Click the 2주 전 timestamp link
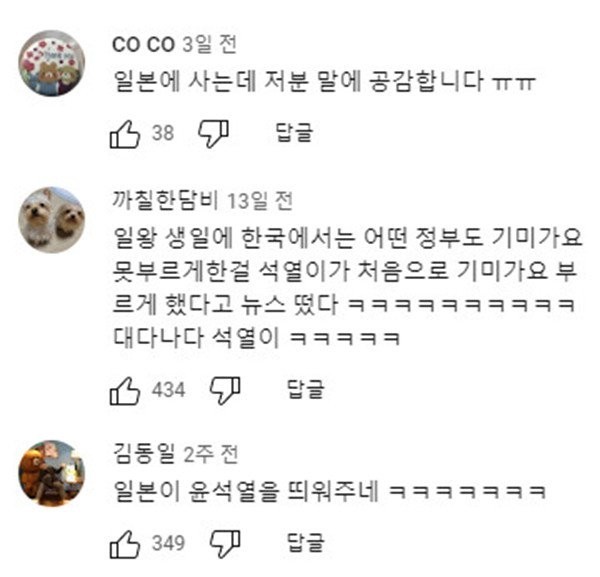The width and height of the screenshot is (600, 577). pyautogui.click(x=211, y=454)
